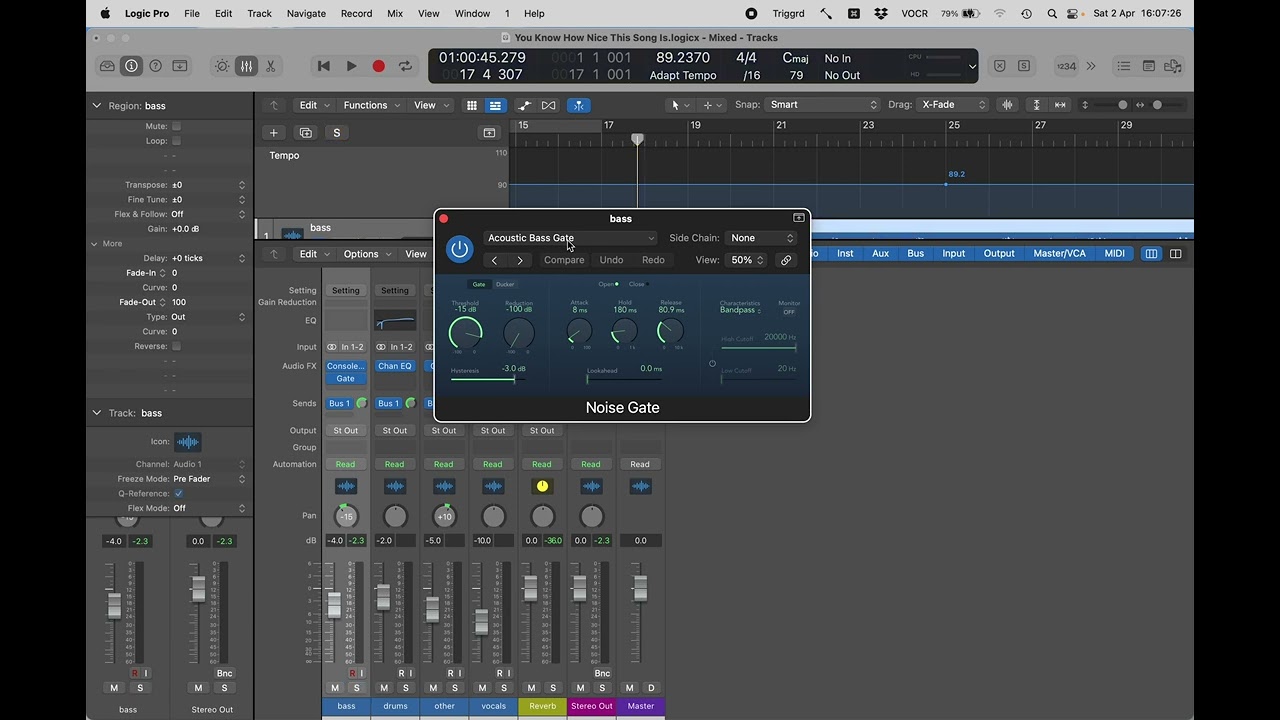
Task: Go to beginning of project
Action: [x=323, y=66]
